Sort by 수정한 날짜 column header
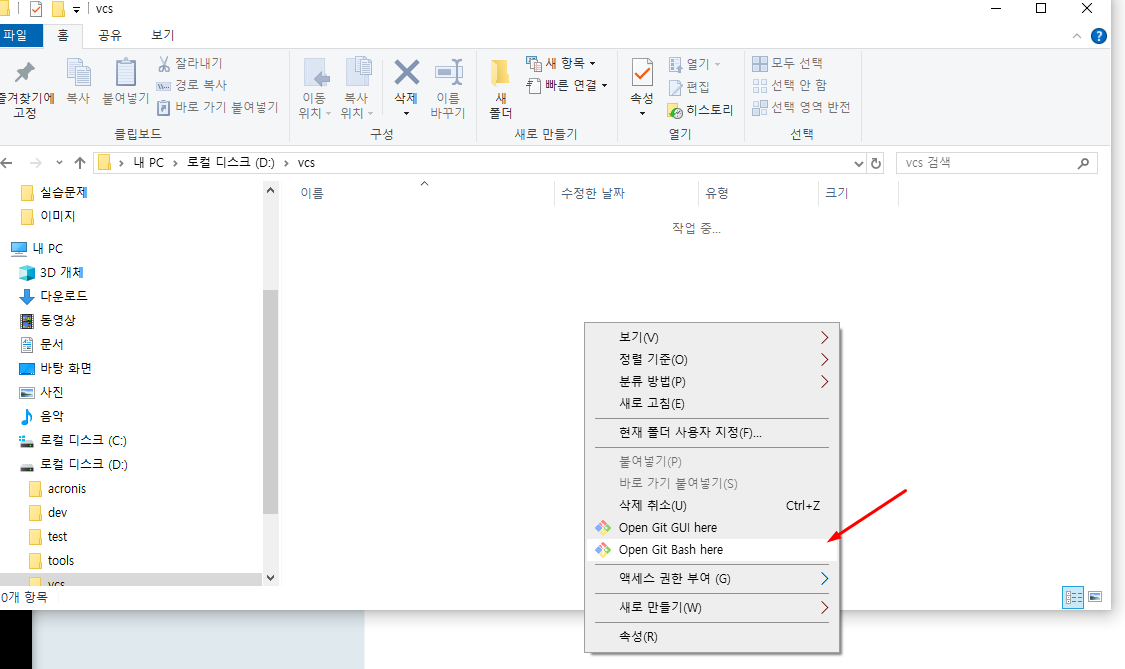The image size is (1125, 669). pos(593,193)
